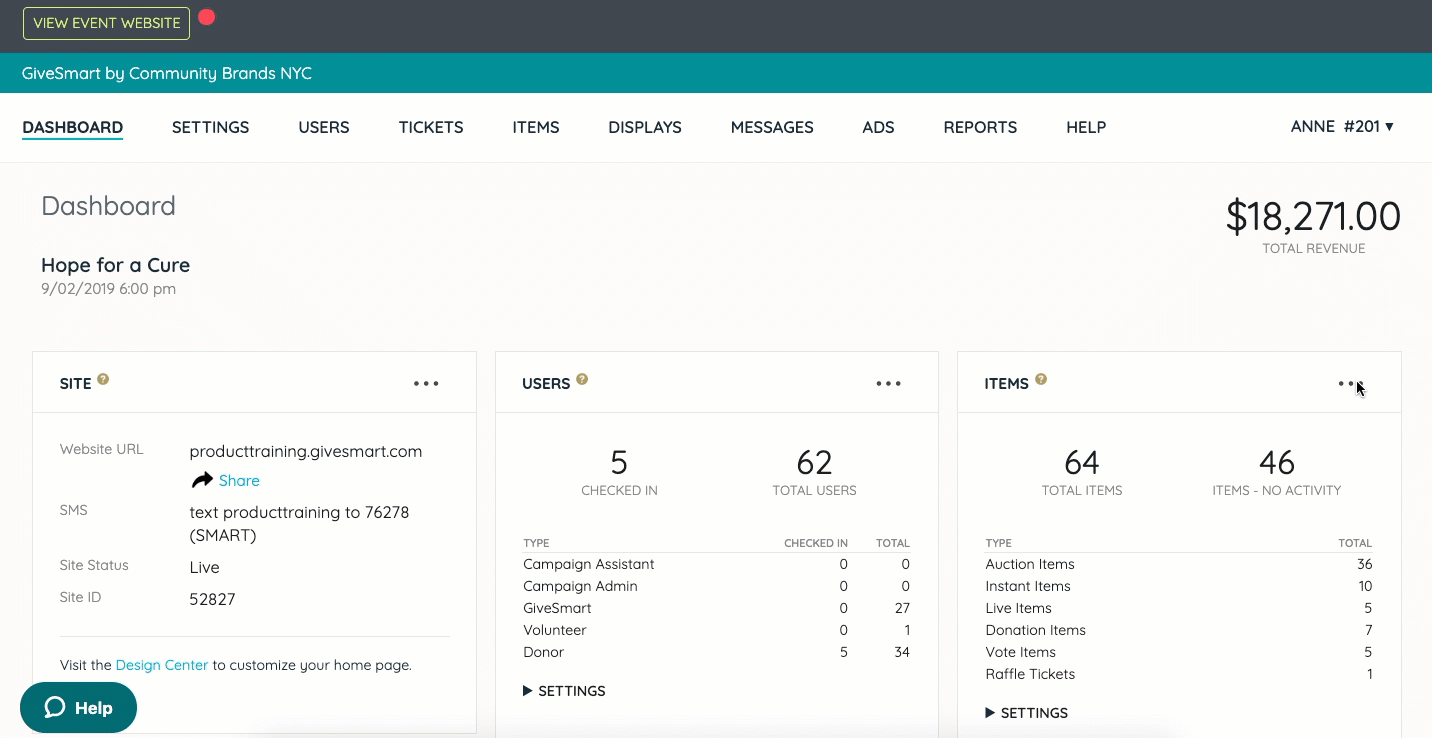
Task: Open the ITEMS card three-dot menu
Action: click(1351, 383)
